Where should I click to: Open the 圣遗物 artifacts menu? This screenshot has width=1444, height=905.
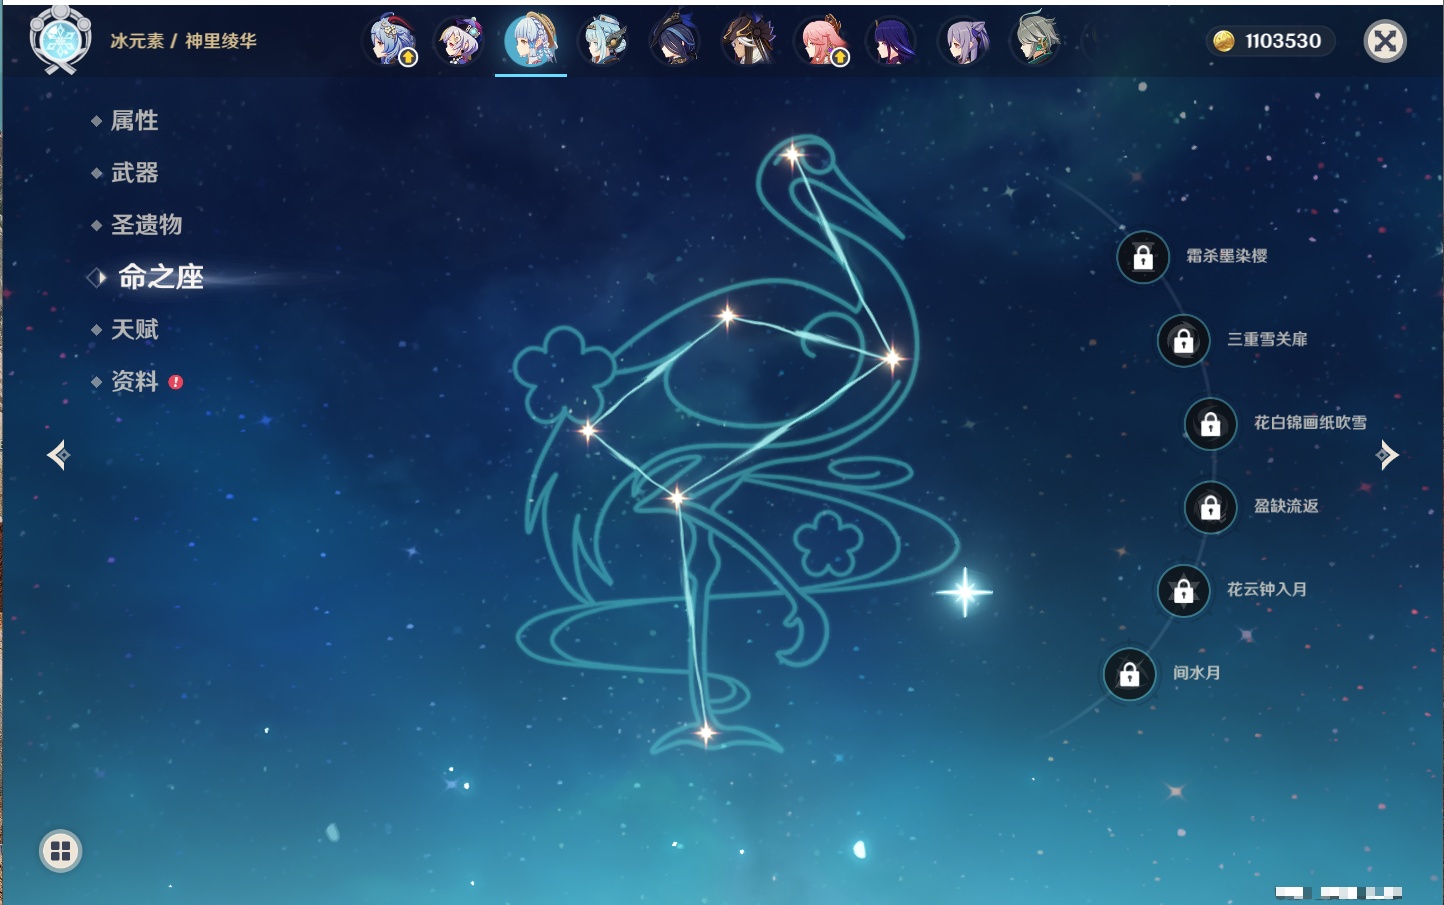pyautogui.click(x=146, y=225)
